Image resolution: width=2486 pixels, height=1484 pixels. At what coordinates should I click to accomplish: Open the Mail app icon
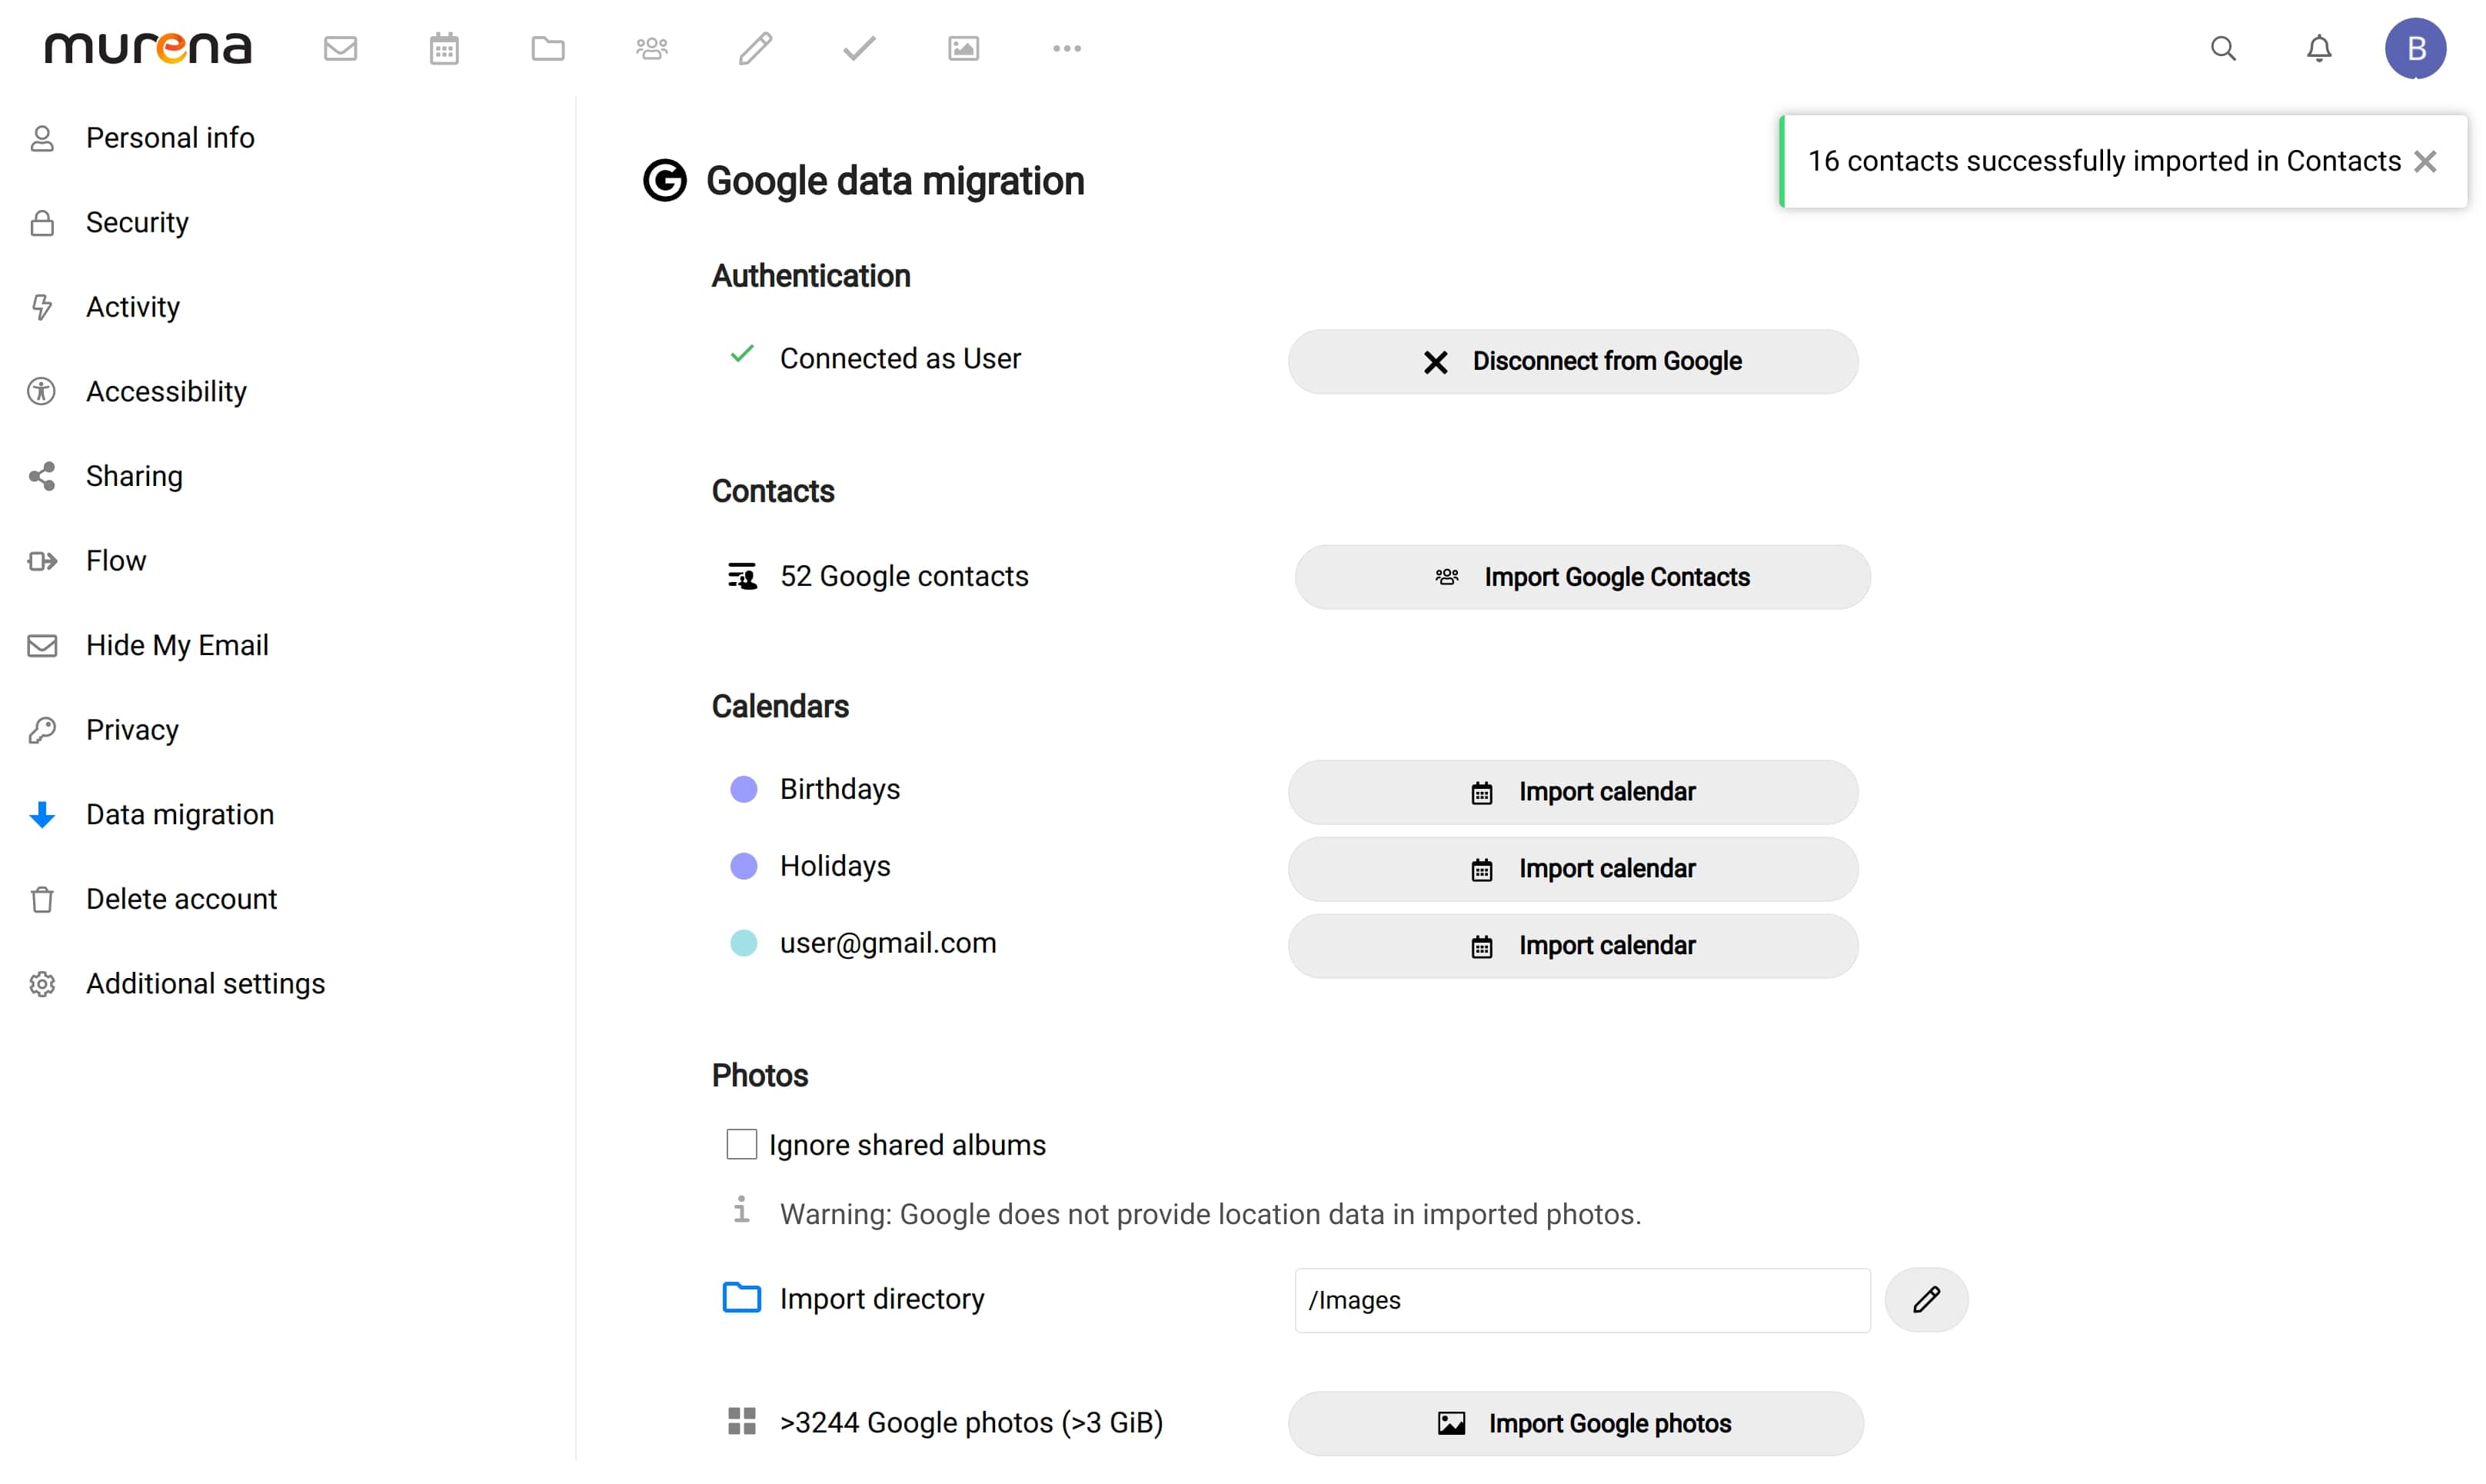coord(340,48)
